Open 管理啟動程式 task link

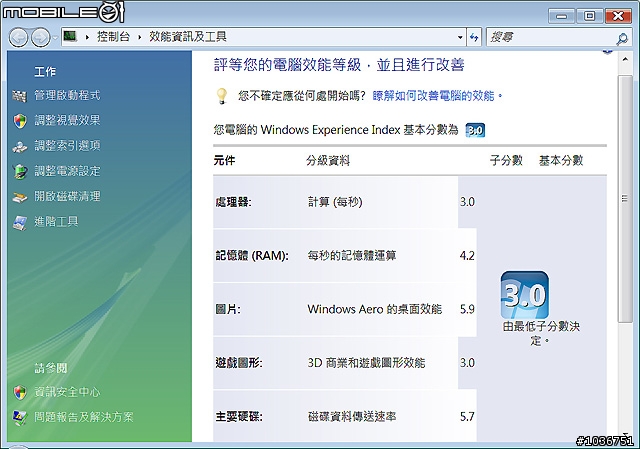pyautogui.click(x=67, y=96)
